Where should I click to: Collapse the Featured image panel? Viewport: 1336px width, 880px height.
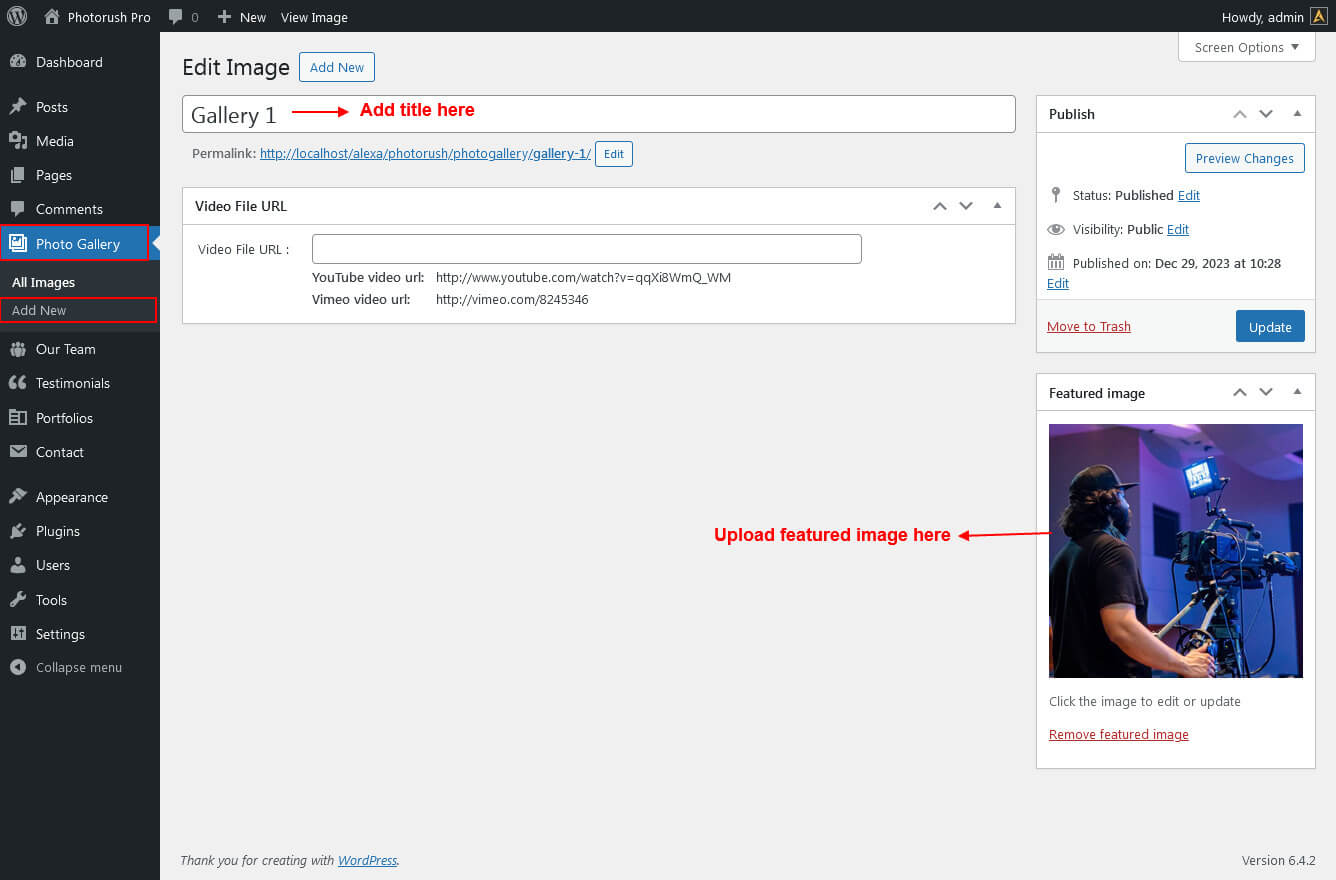coord(1297,393)
